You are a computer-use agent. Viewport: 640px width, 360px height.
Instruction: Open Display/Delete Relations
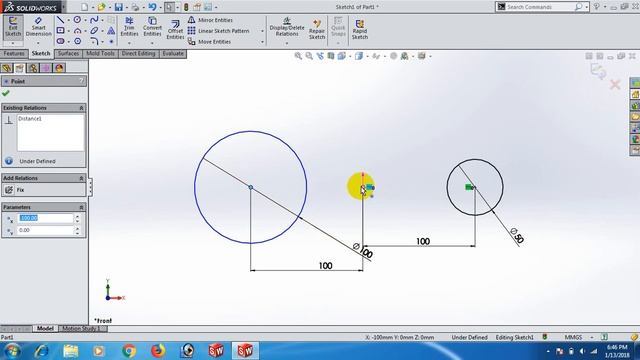point(287,27)
